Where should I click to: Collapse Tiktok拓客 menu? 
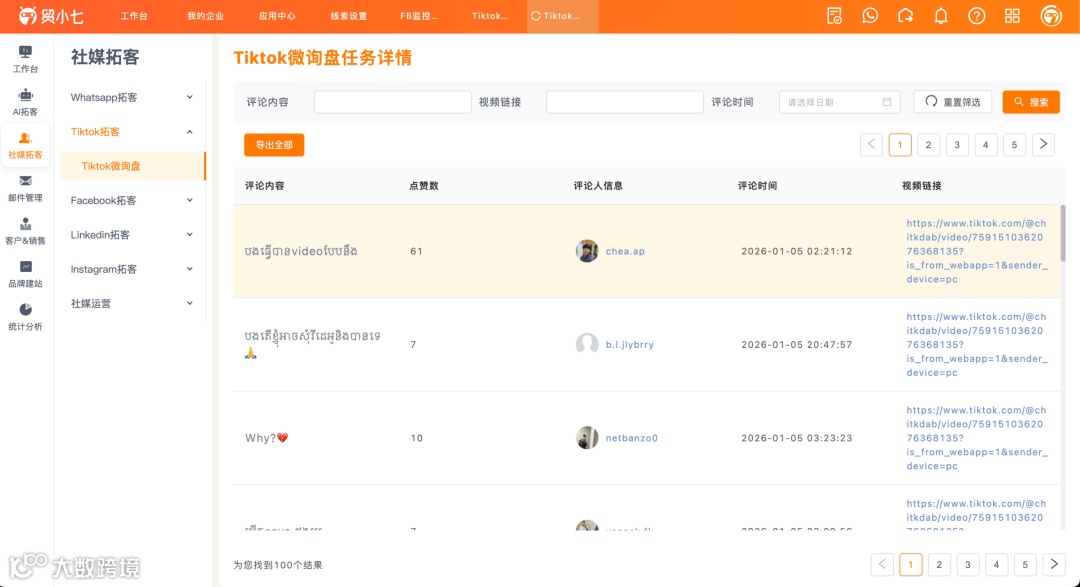[x=132, y=132]
